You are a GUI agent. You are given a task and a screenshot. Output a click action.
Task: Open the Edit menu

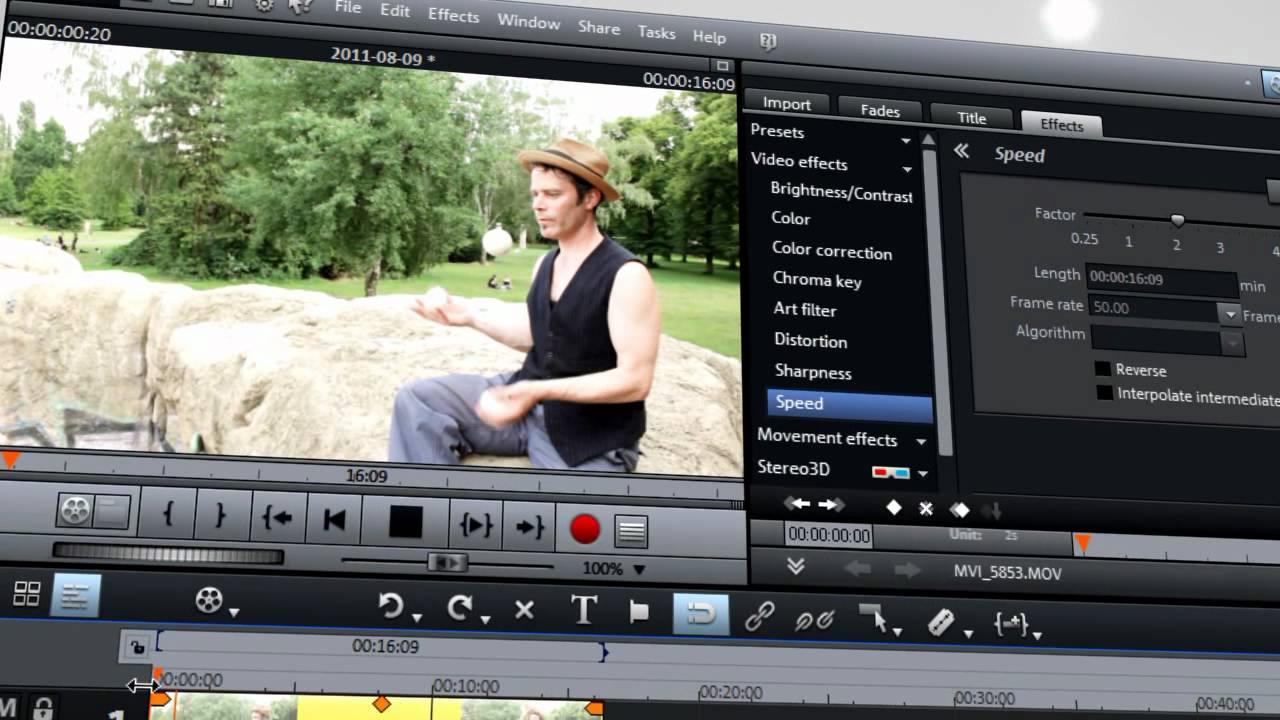395,10
